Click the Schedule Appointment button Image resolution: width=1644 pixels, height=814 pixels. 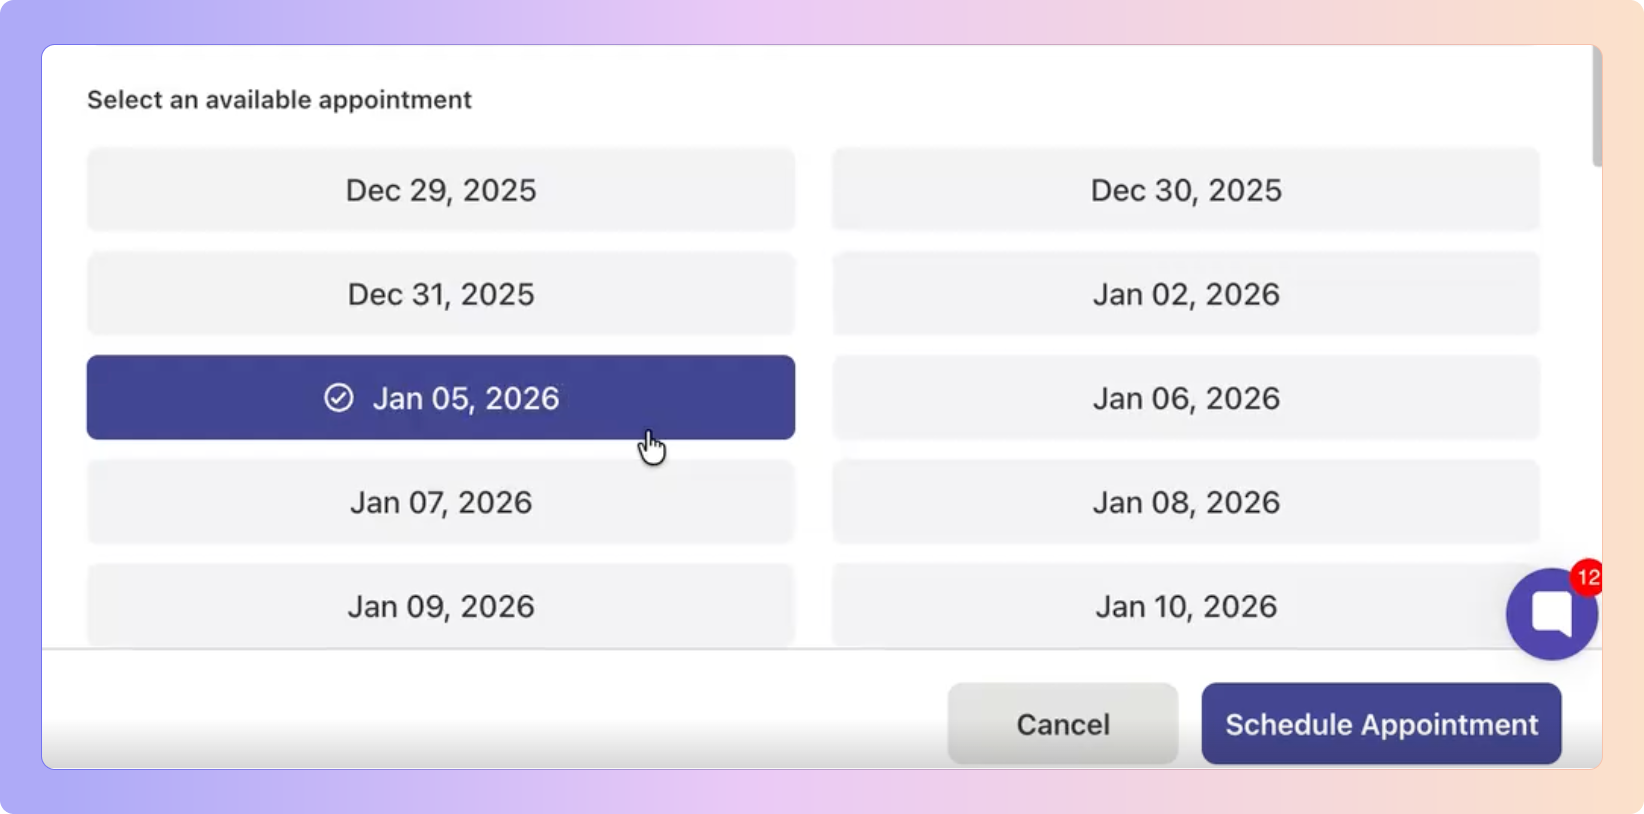pyautogui.click(x=1380, y=724)
